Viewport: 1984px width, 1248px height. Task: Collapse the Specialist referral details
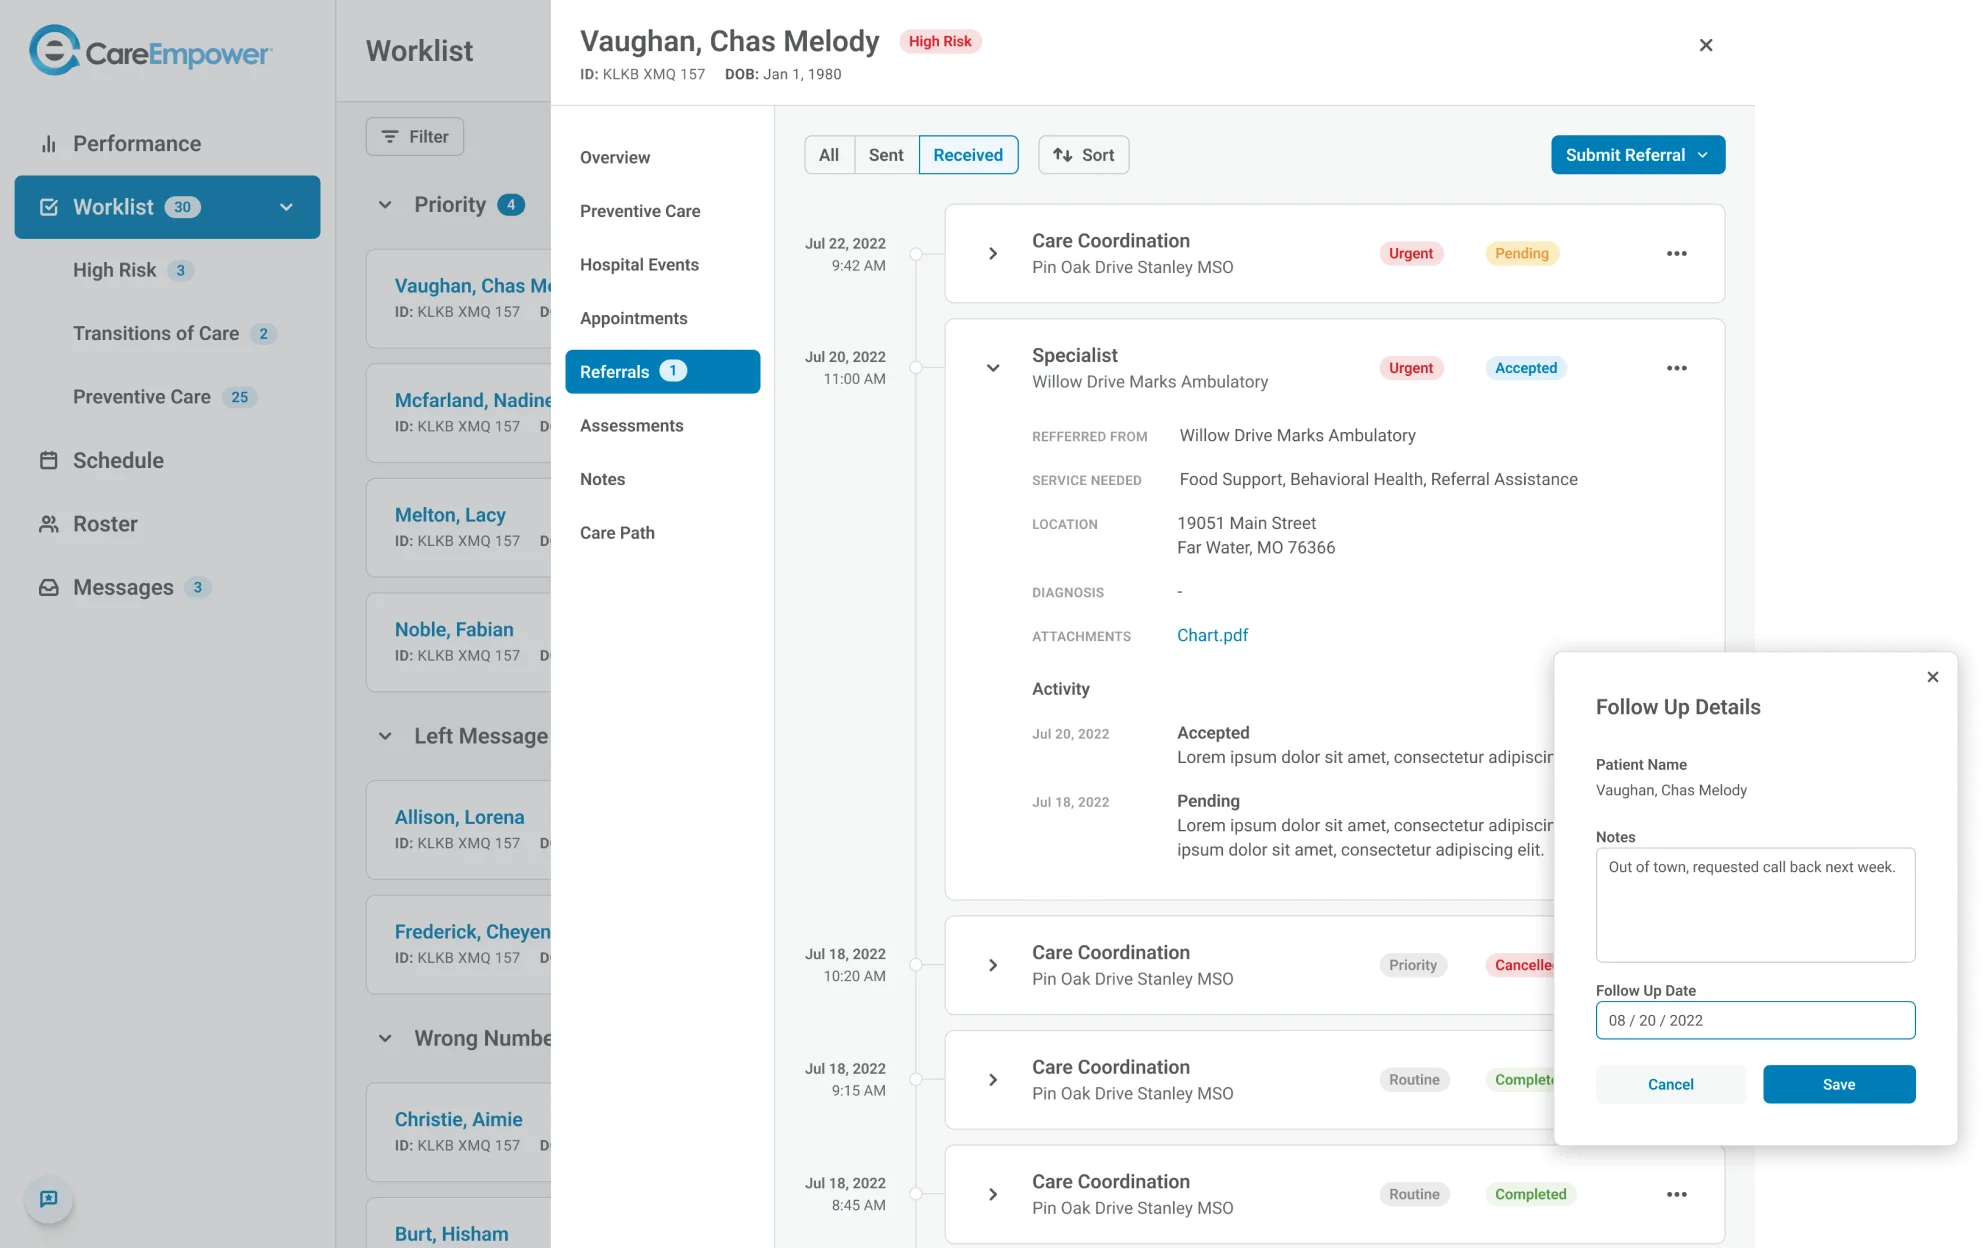(x=993, y=367)
